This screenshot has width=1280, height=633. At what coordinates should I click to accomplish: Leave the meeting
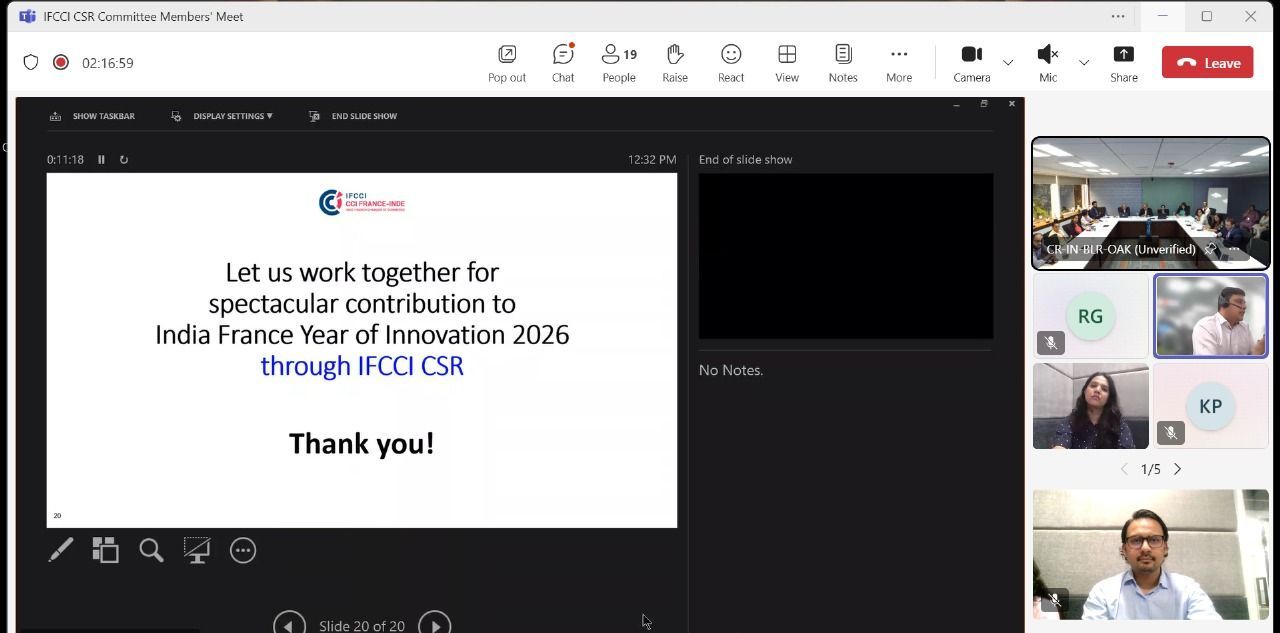[x=1207, y=62]
